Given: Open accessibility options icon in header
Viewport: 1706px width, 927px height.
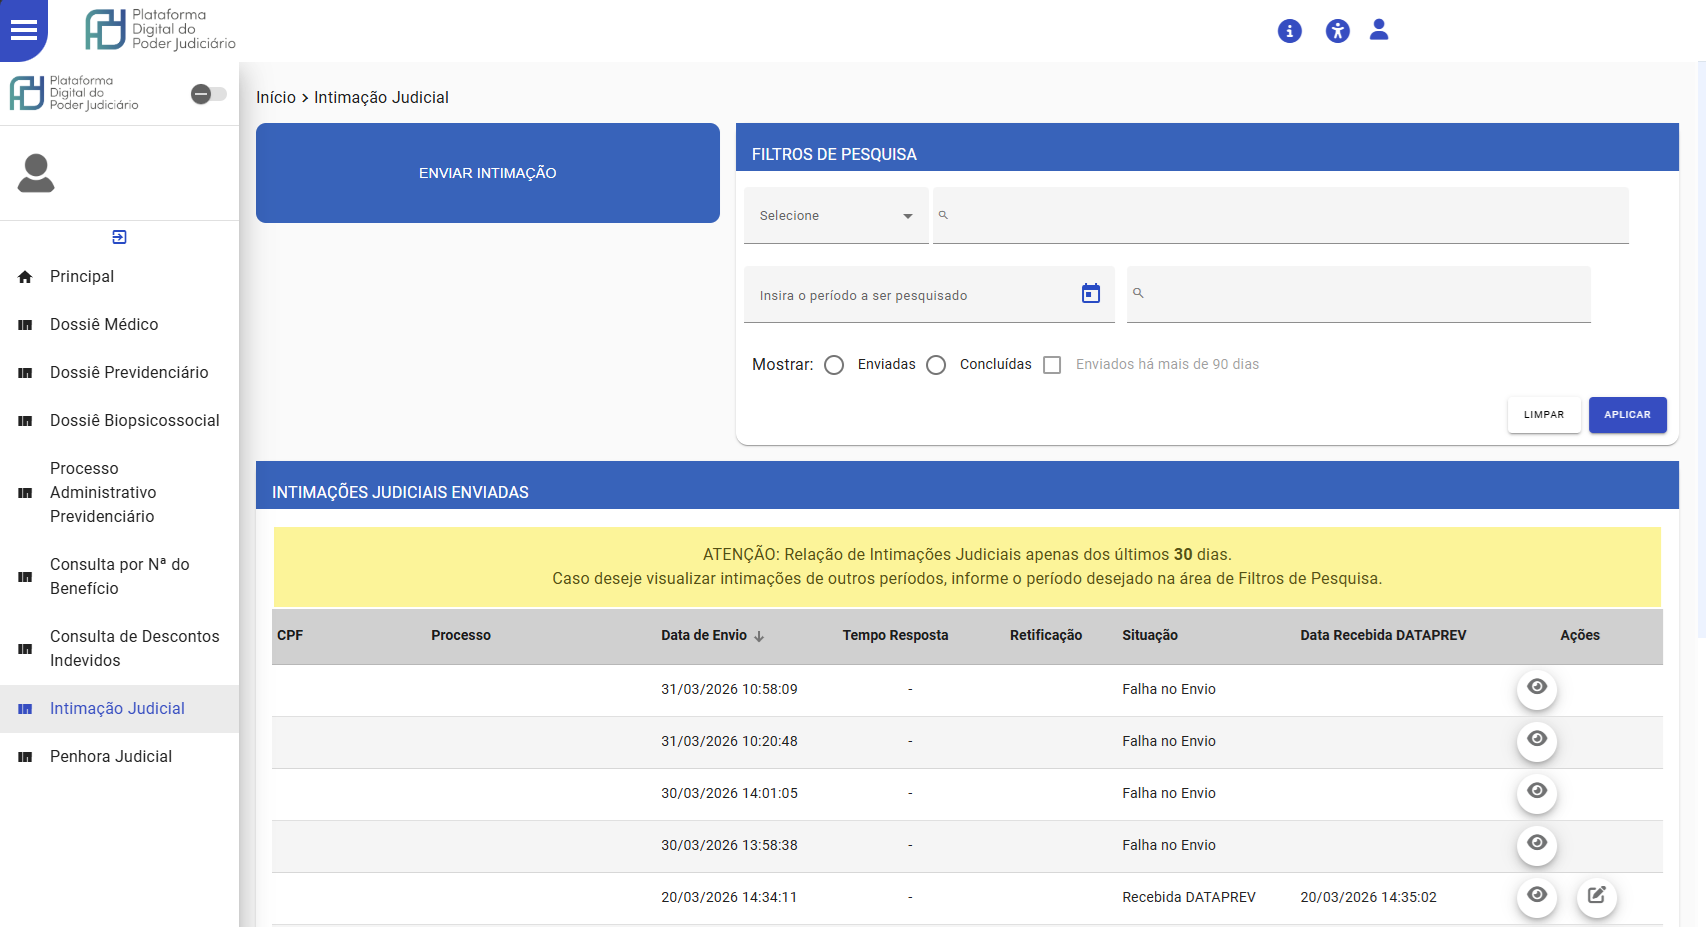Looking at the screenshot, I should tap(1338, 31).
